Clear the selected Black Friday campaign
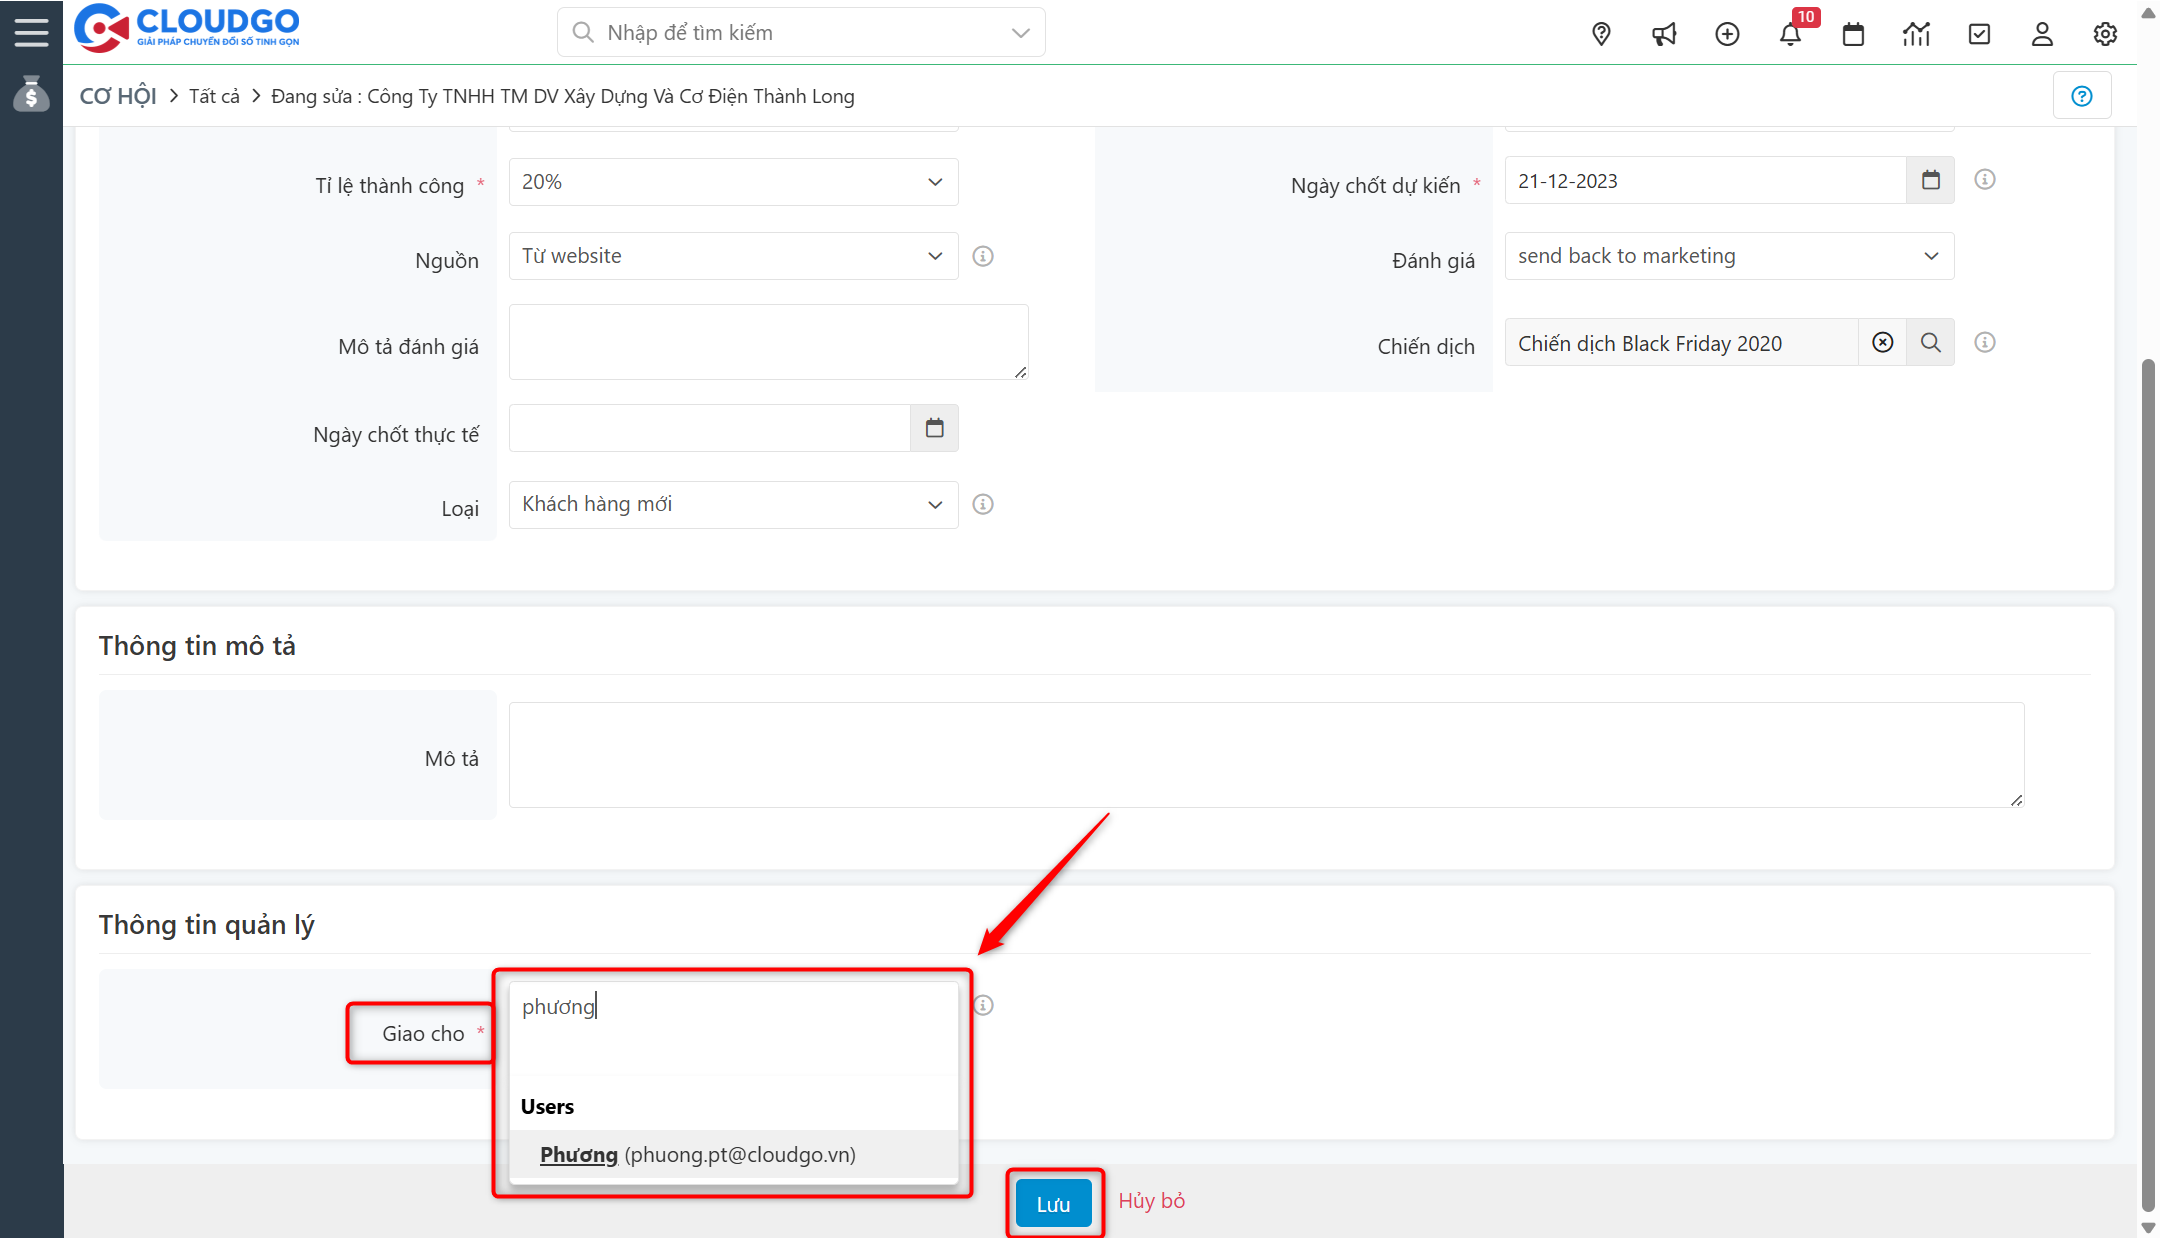 [x=1882, y=342]
